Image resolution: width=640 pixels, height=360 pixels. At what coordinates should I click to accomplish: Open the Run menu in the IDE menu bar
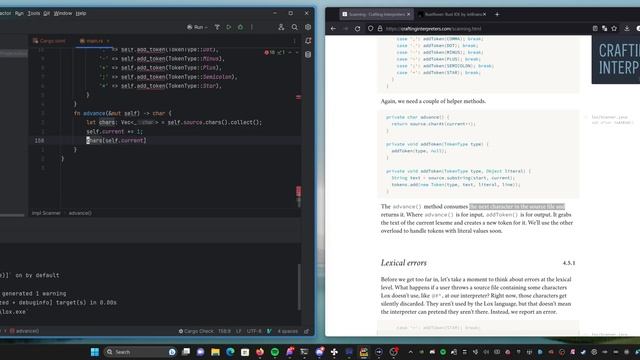tap(19, 13)
